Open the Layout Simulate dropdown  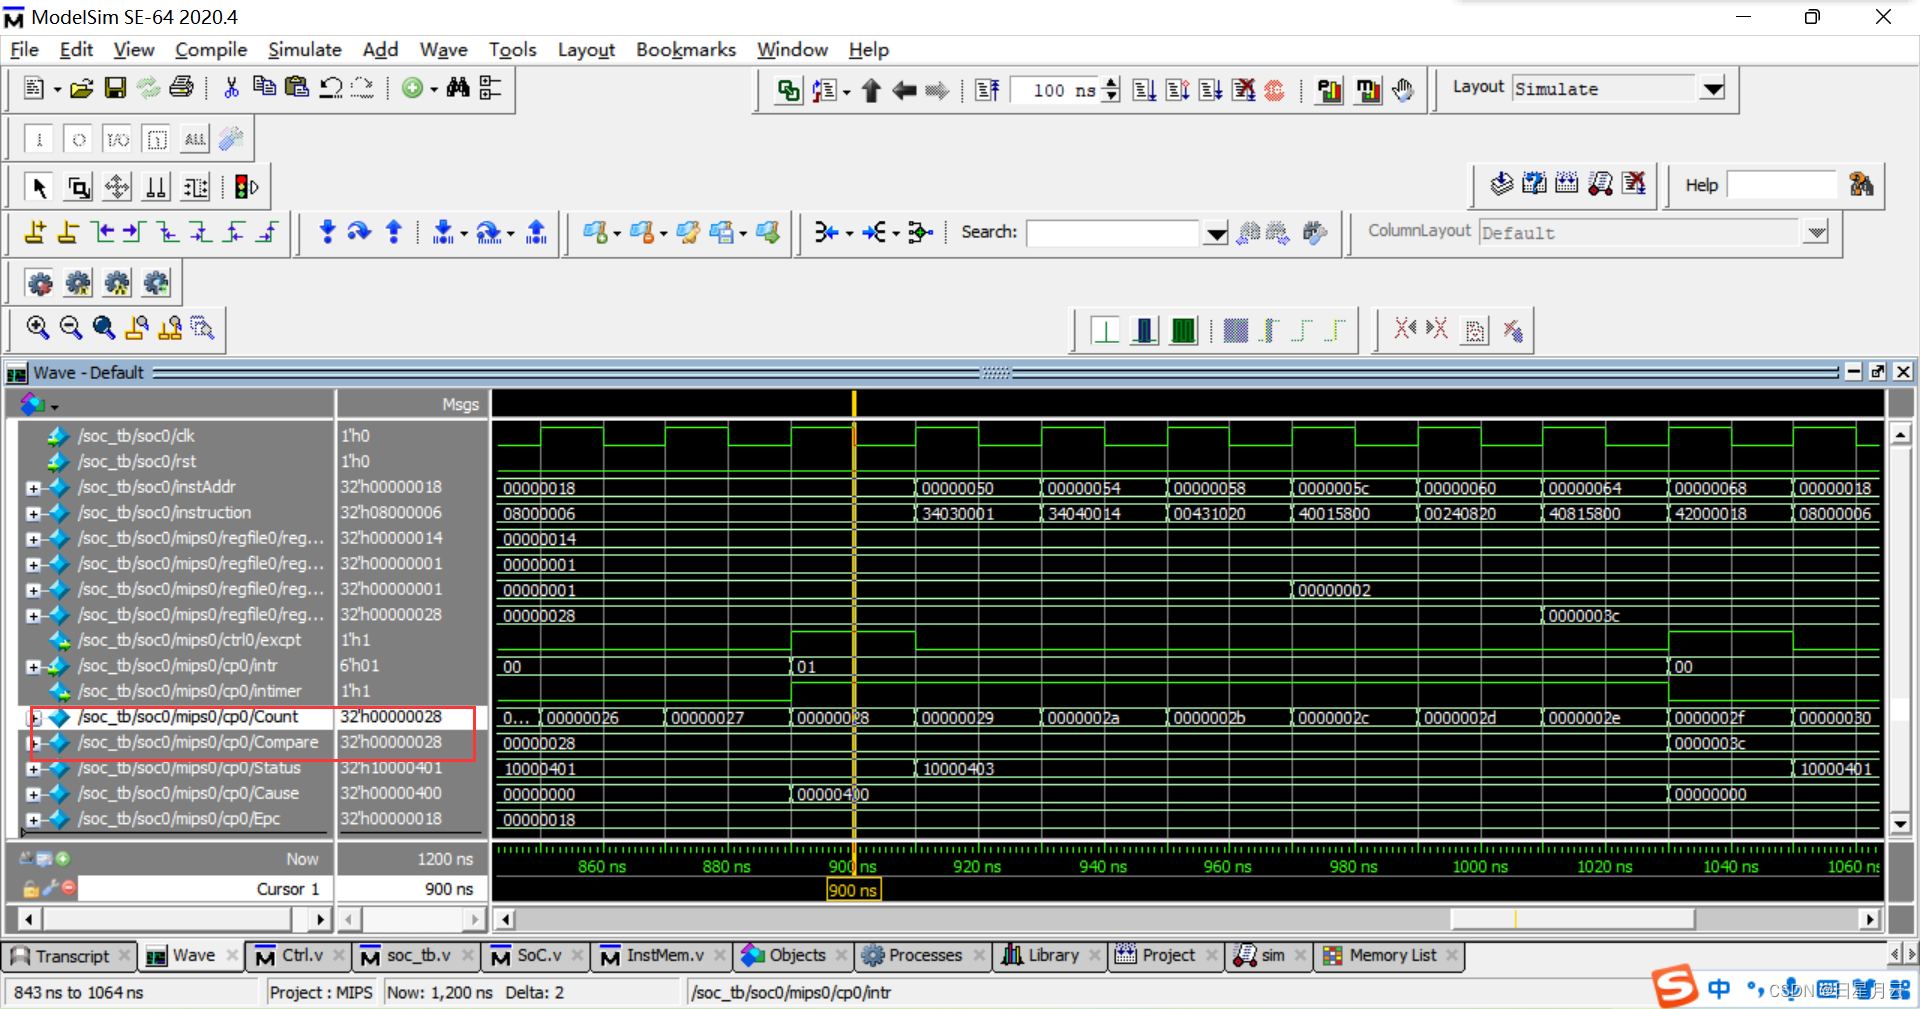(x=1713, y=88)
